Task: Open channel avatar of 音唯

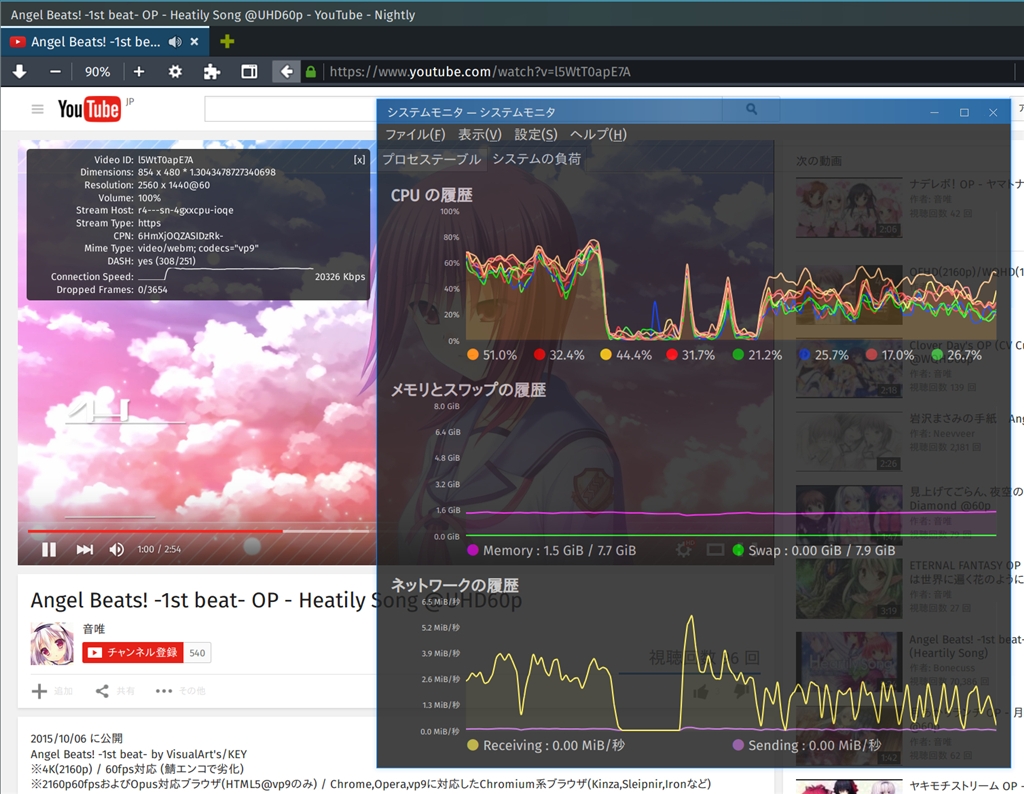Action: point(52,643)
